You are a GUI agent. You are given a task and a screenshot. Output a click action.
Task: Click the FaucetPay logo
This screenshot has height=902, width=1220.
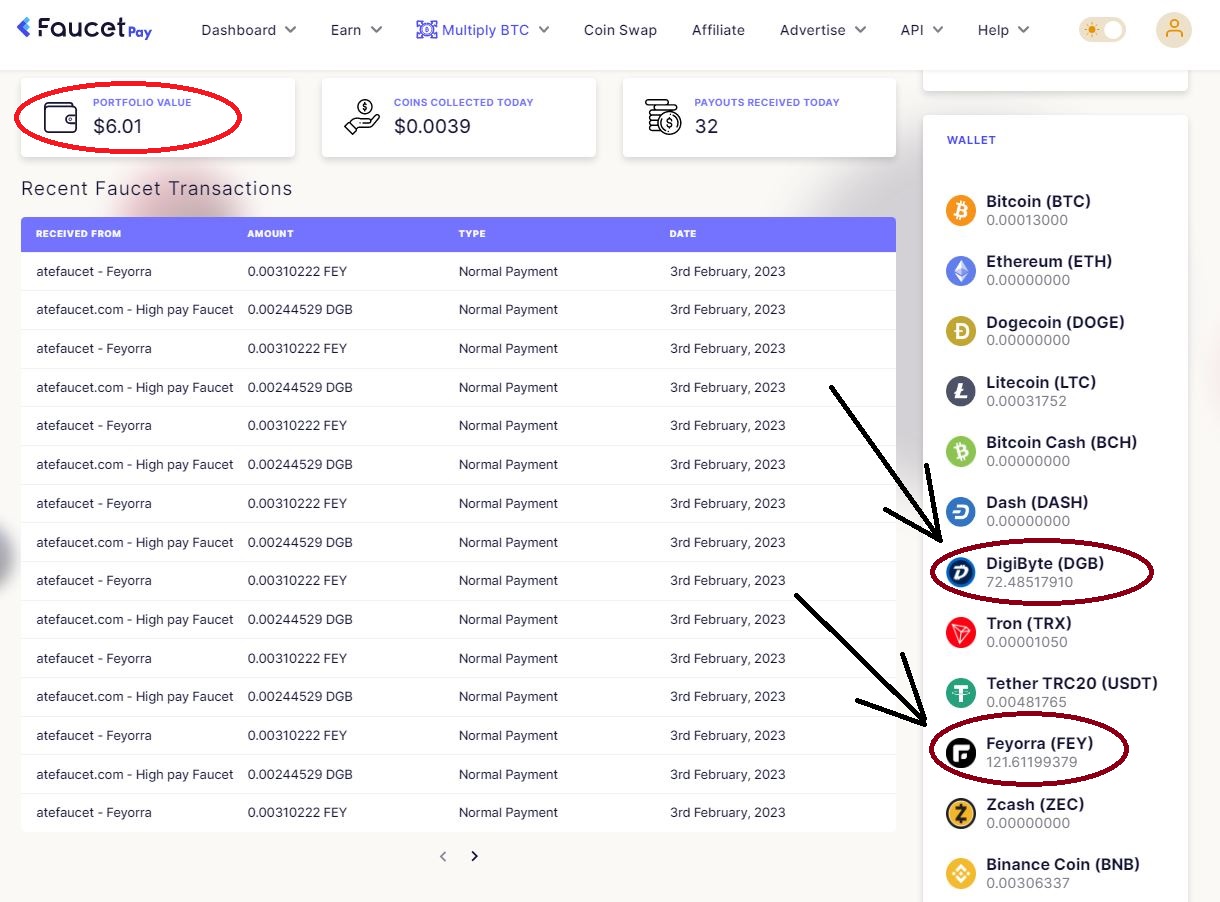pos(85,29)
